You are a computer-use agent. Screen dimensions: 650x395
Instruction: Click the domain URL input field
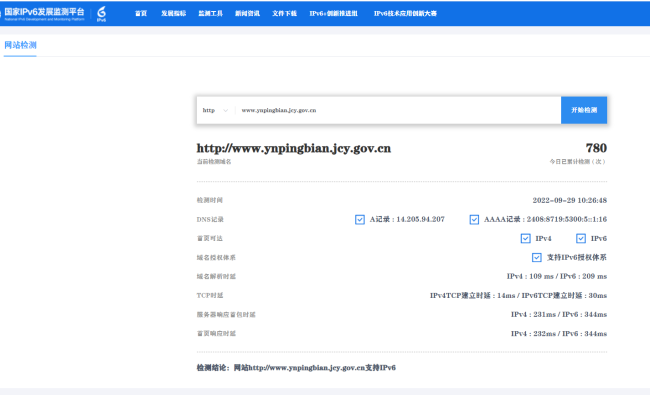click(x=398, y=110)
